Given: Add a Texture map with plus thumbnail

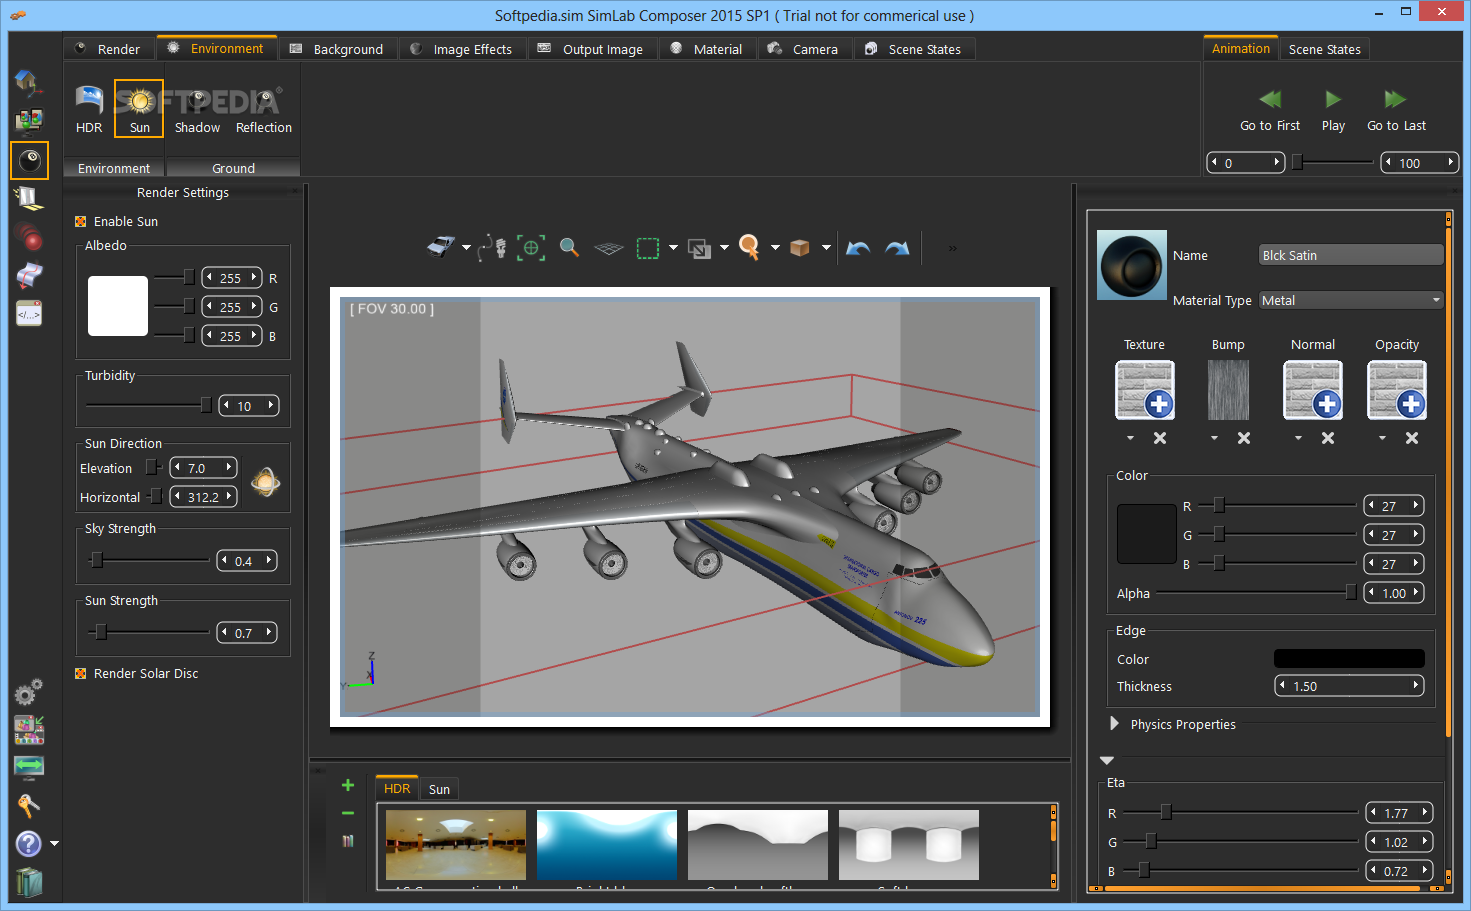Looking at the screenshot, I should tap(1144, 390).
